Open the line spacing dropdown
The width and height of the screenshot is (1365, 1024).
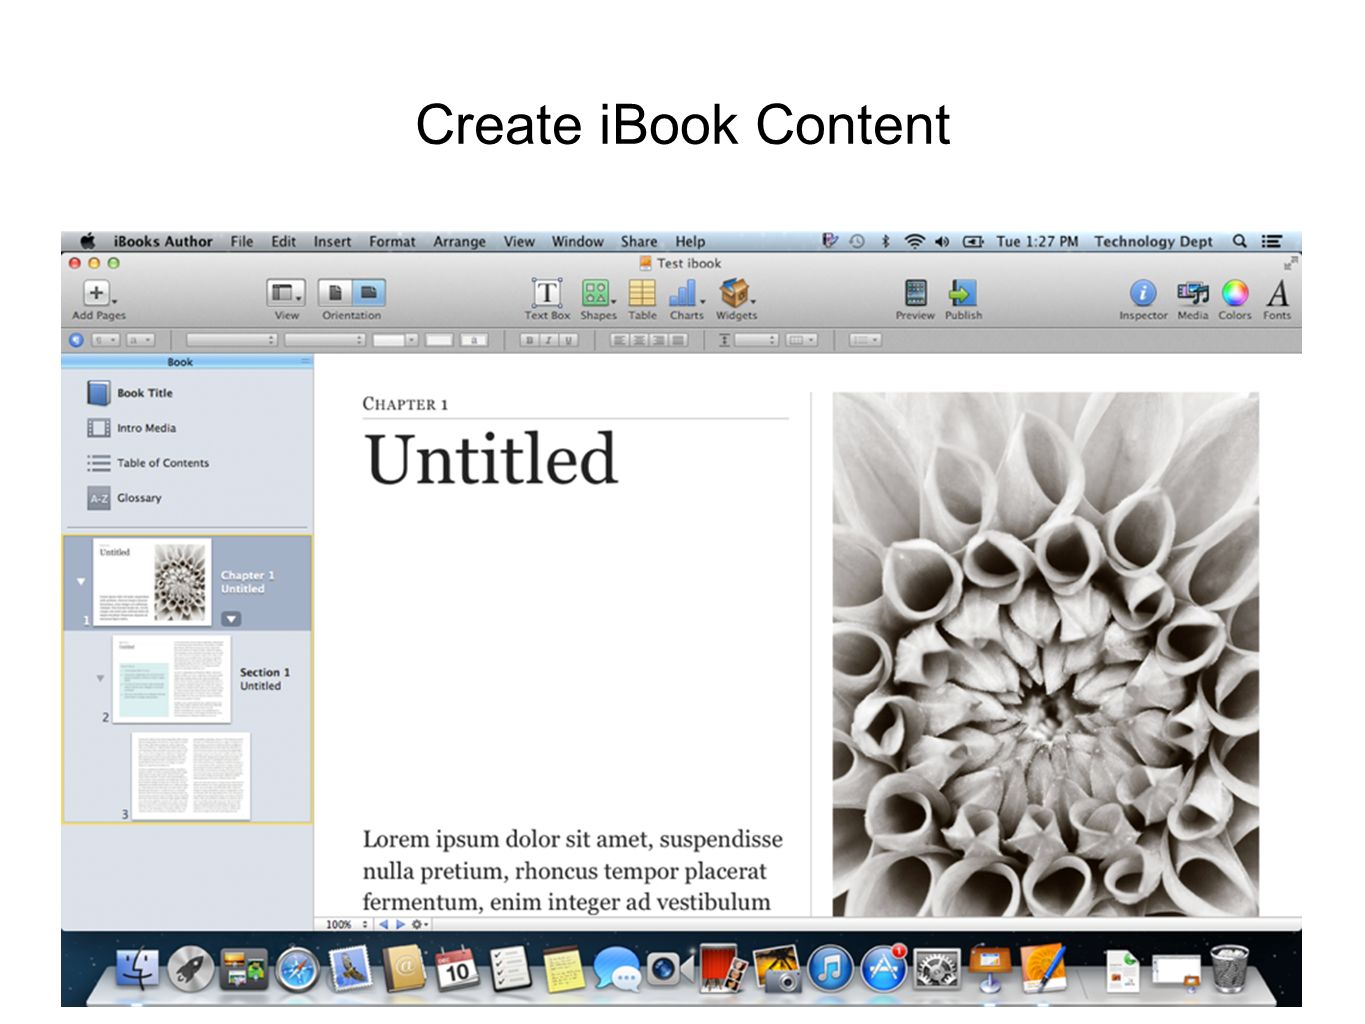[755, 341]
